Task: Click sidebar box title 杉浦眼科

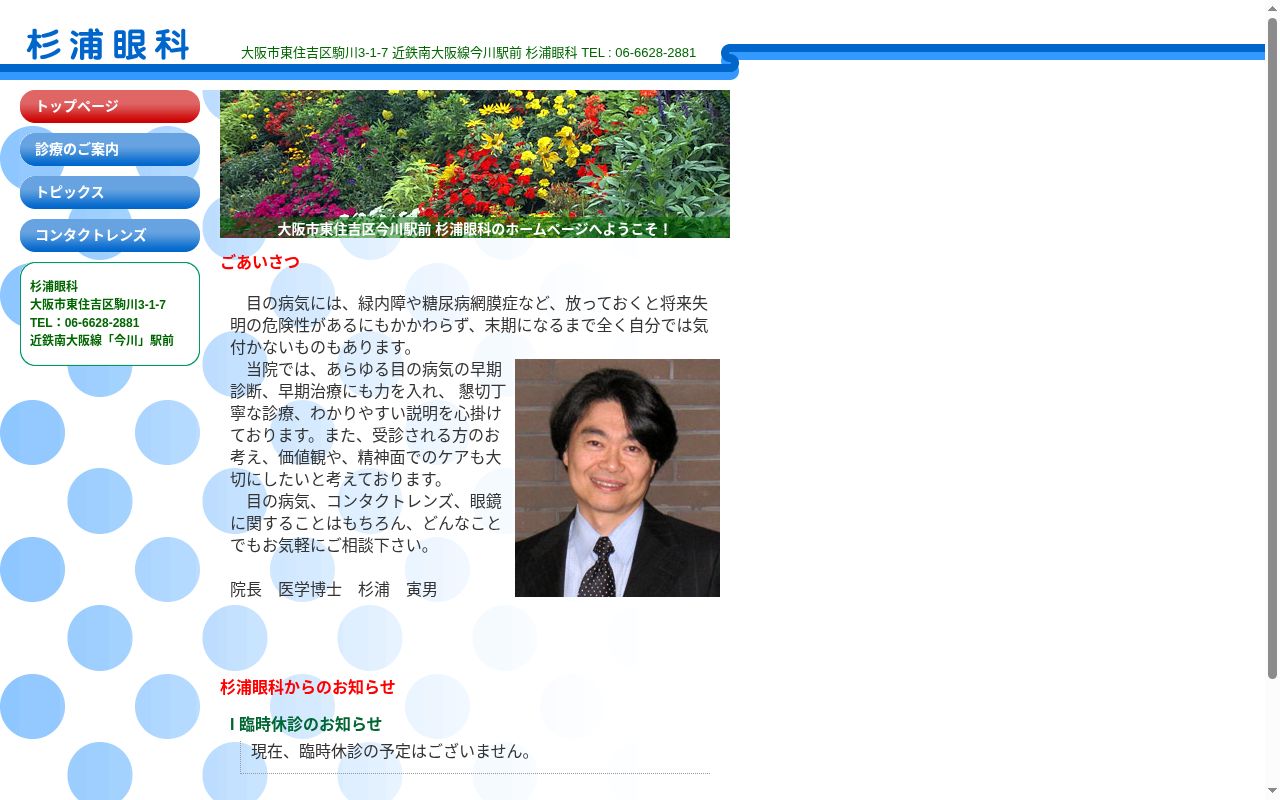Action: coord(54,287)
